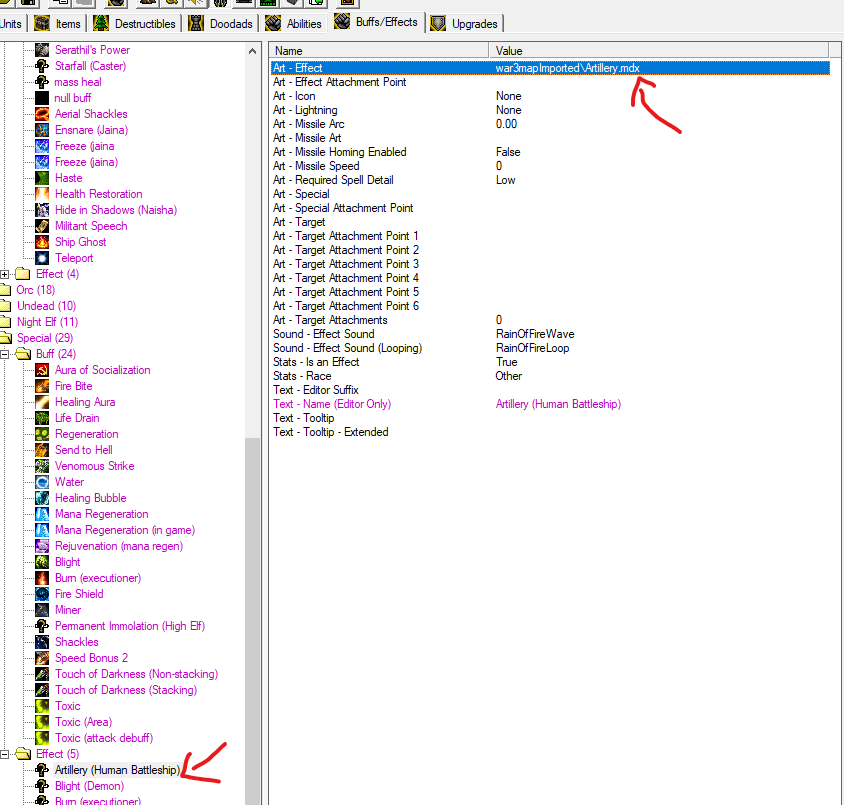The width and height of the screenshot is (844, 805).
Task: Click the Healing Aura icon
Action: click(42, 402)
